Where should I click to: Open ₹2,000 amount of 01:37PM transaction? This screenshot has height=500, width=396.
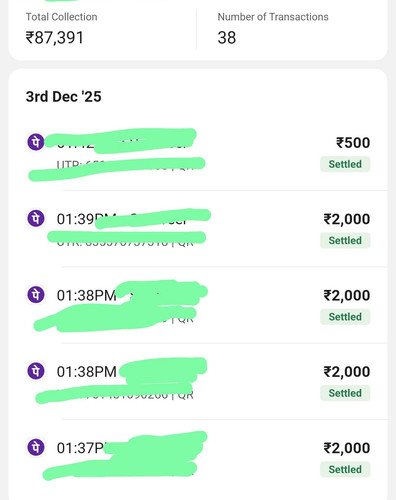point(347,448)
